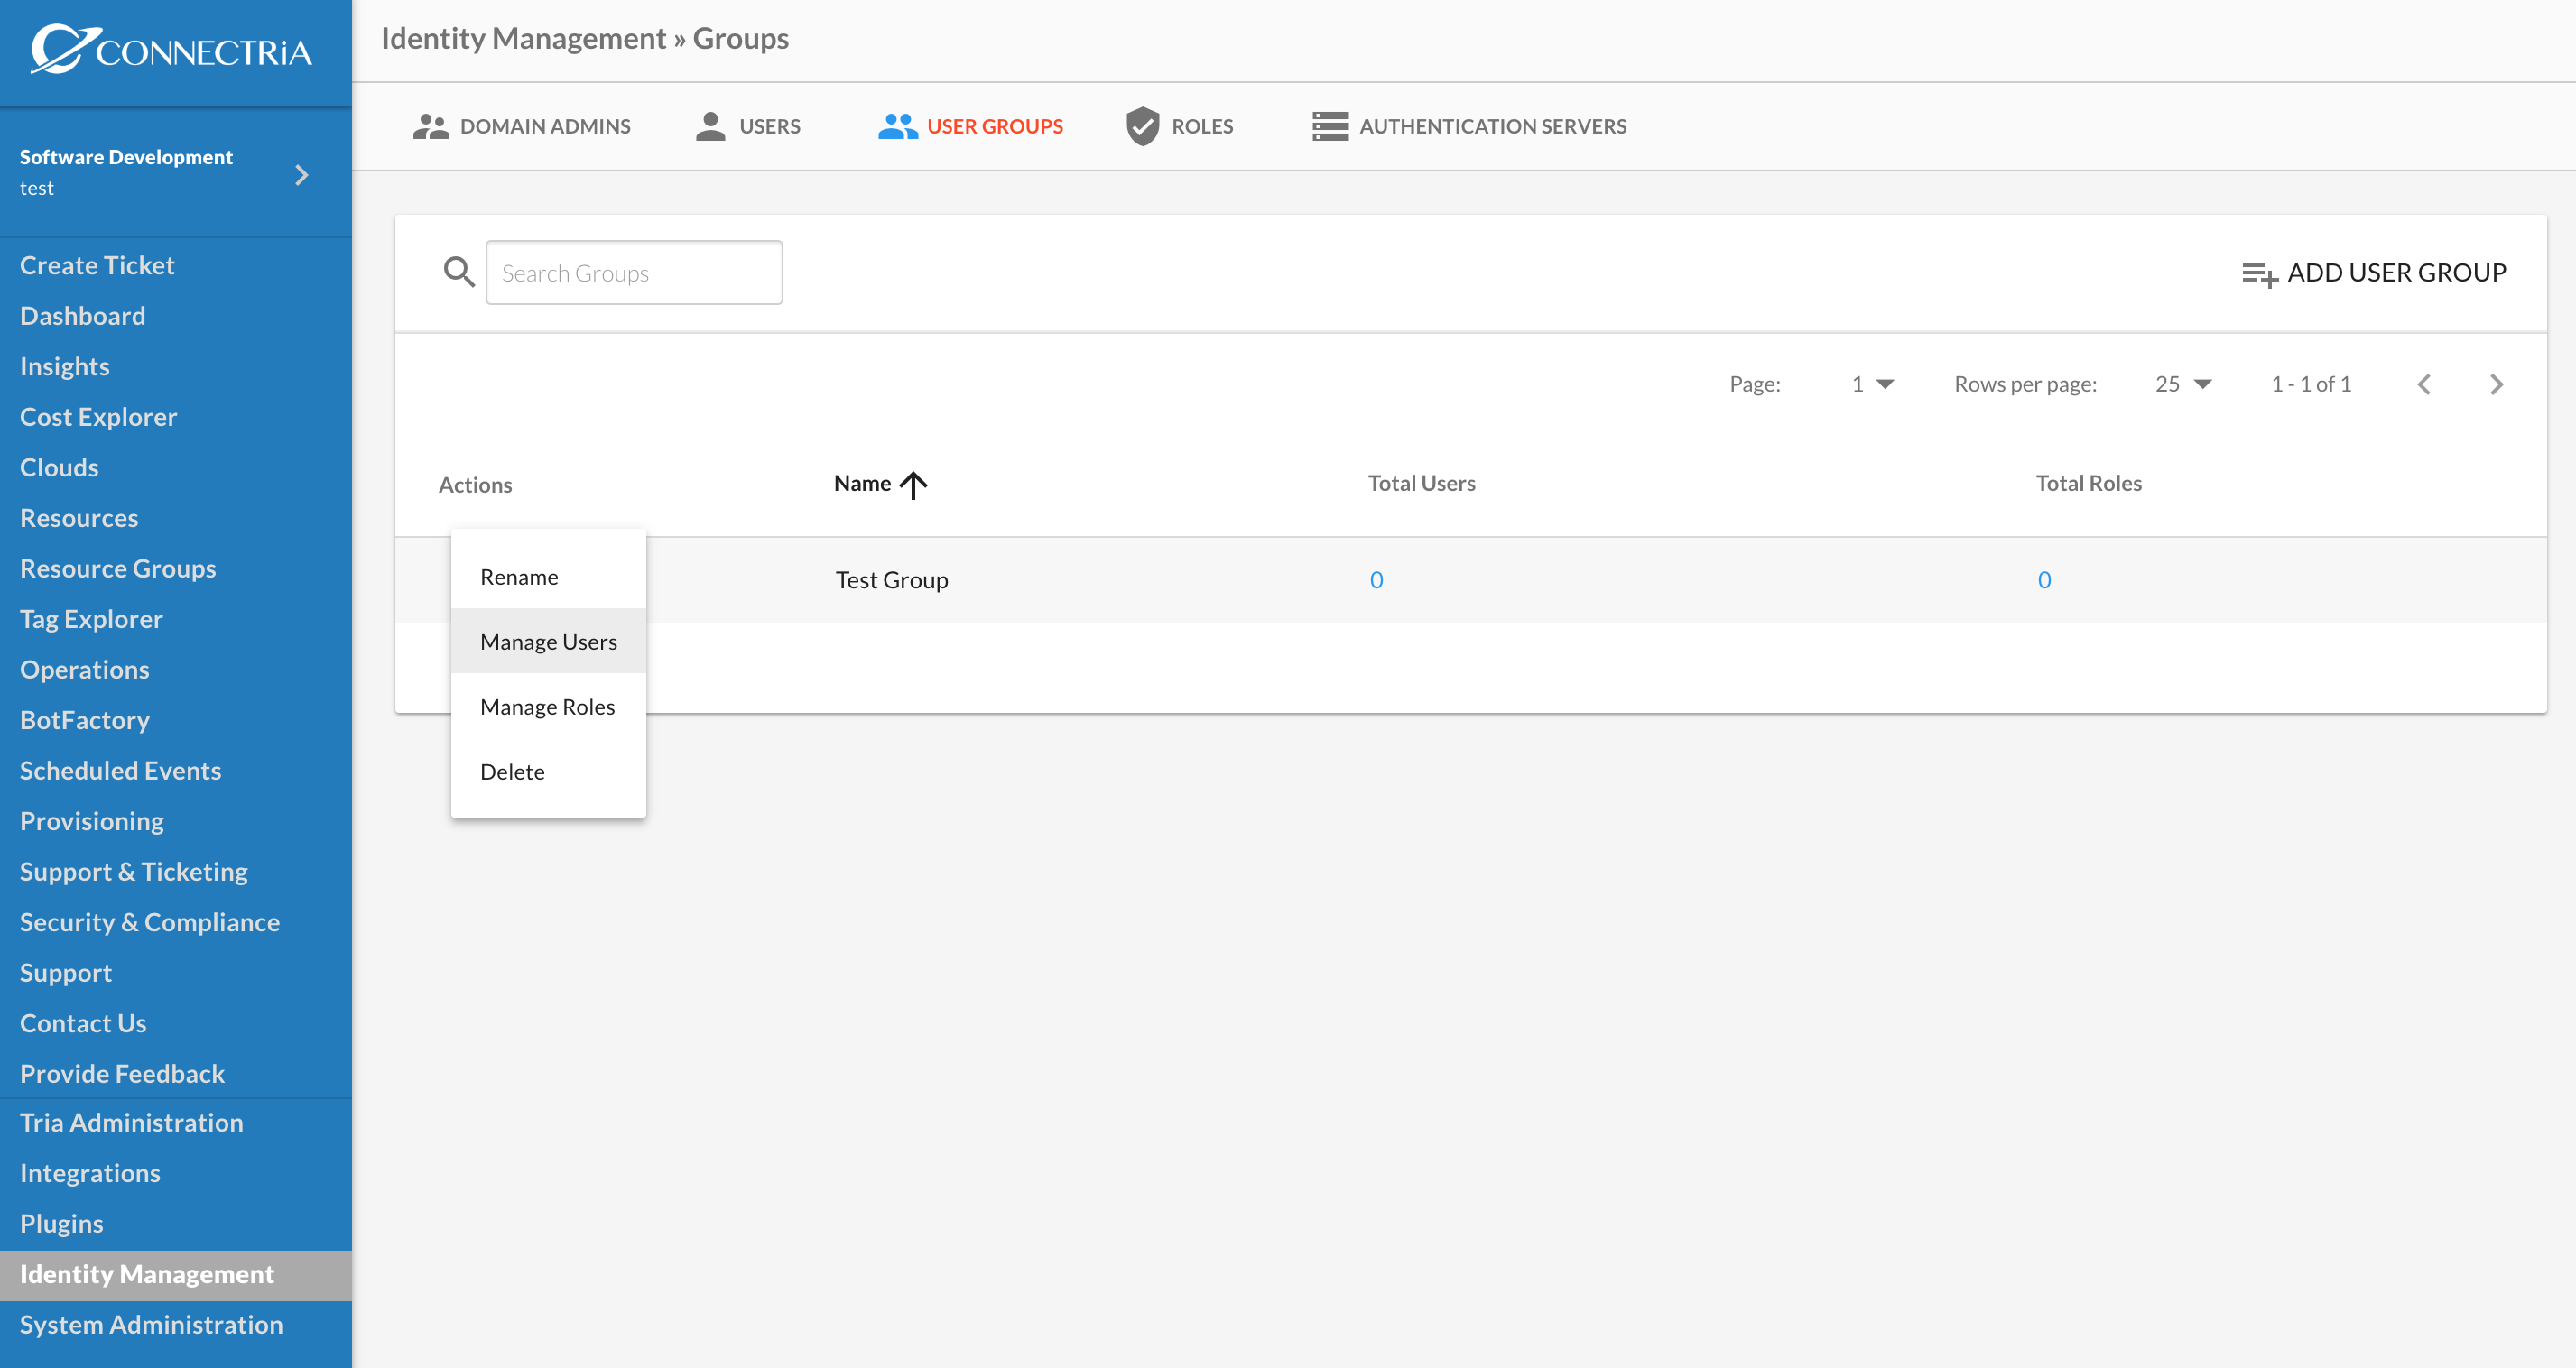Go to next page arrow

tap(2496, 384)
